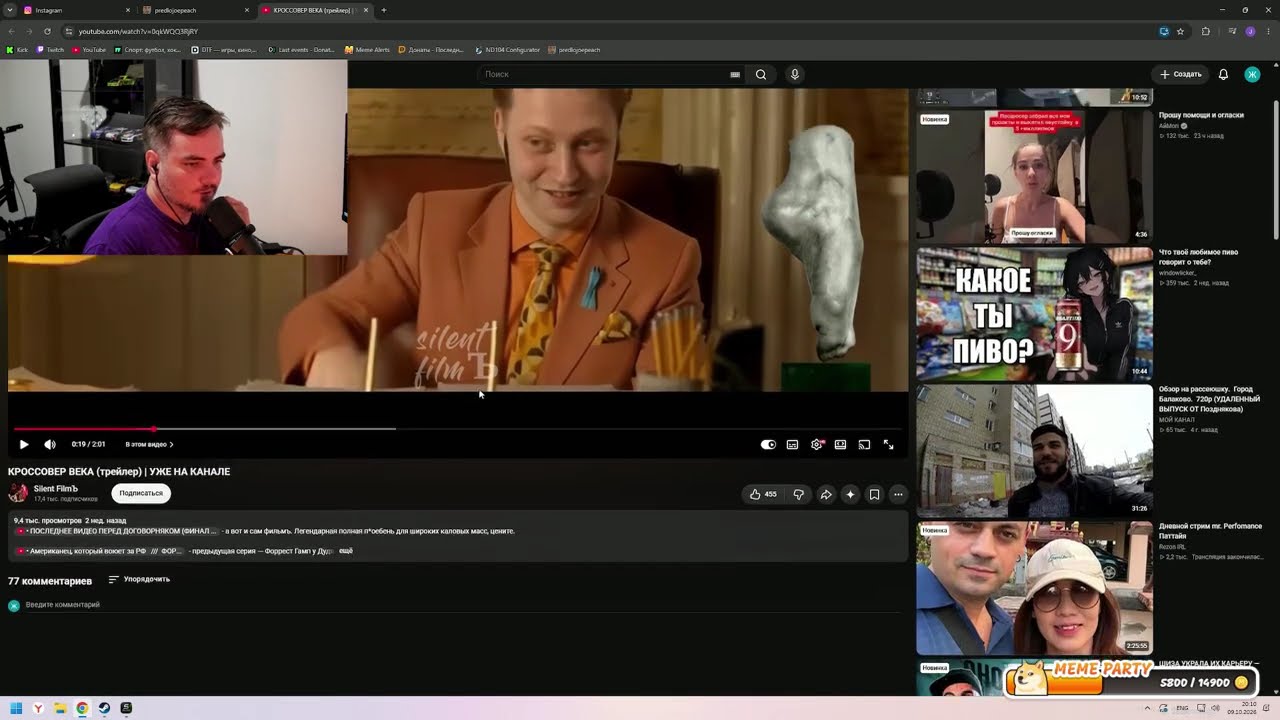Mute the video volume speaker icon
This screenshot has width=1280, height=720.
pyautogui.click(x=50, y=444)
